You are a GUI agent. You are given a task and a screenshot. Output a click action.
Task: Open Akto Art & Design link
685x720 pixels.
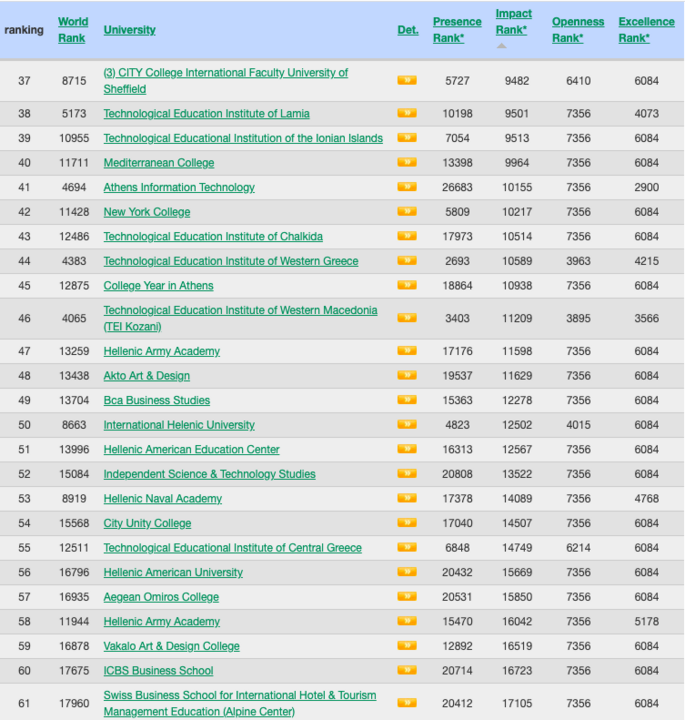pos(146,376)
